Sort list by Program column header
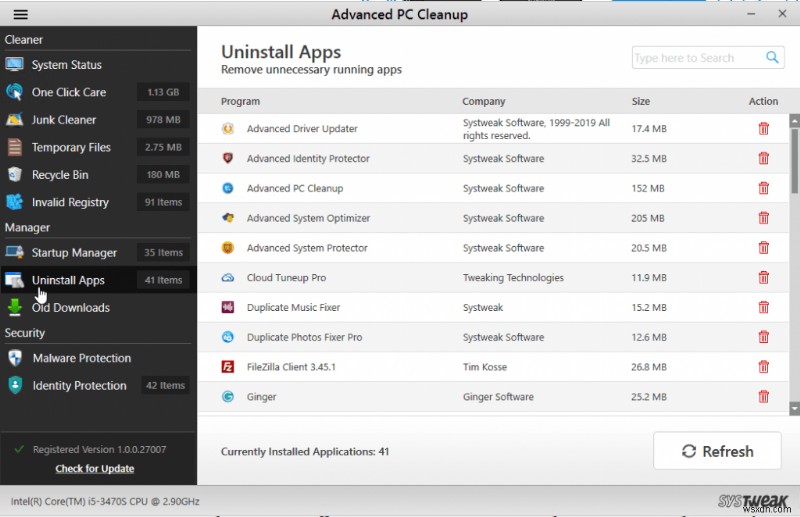800x517 pixels. click(240, 101)
